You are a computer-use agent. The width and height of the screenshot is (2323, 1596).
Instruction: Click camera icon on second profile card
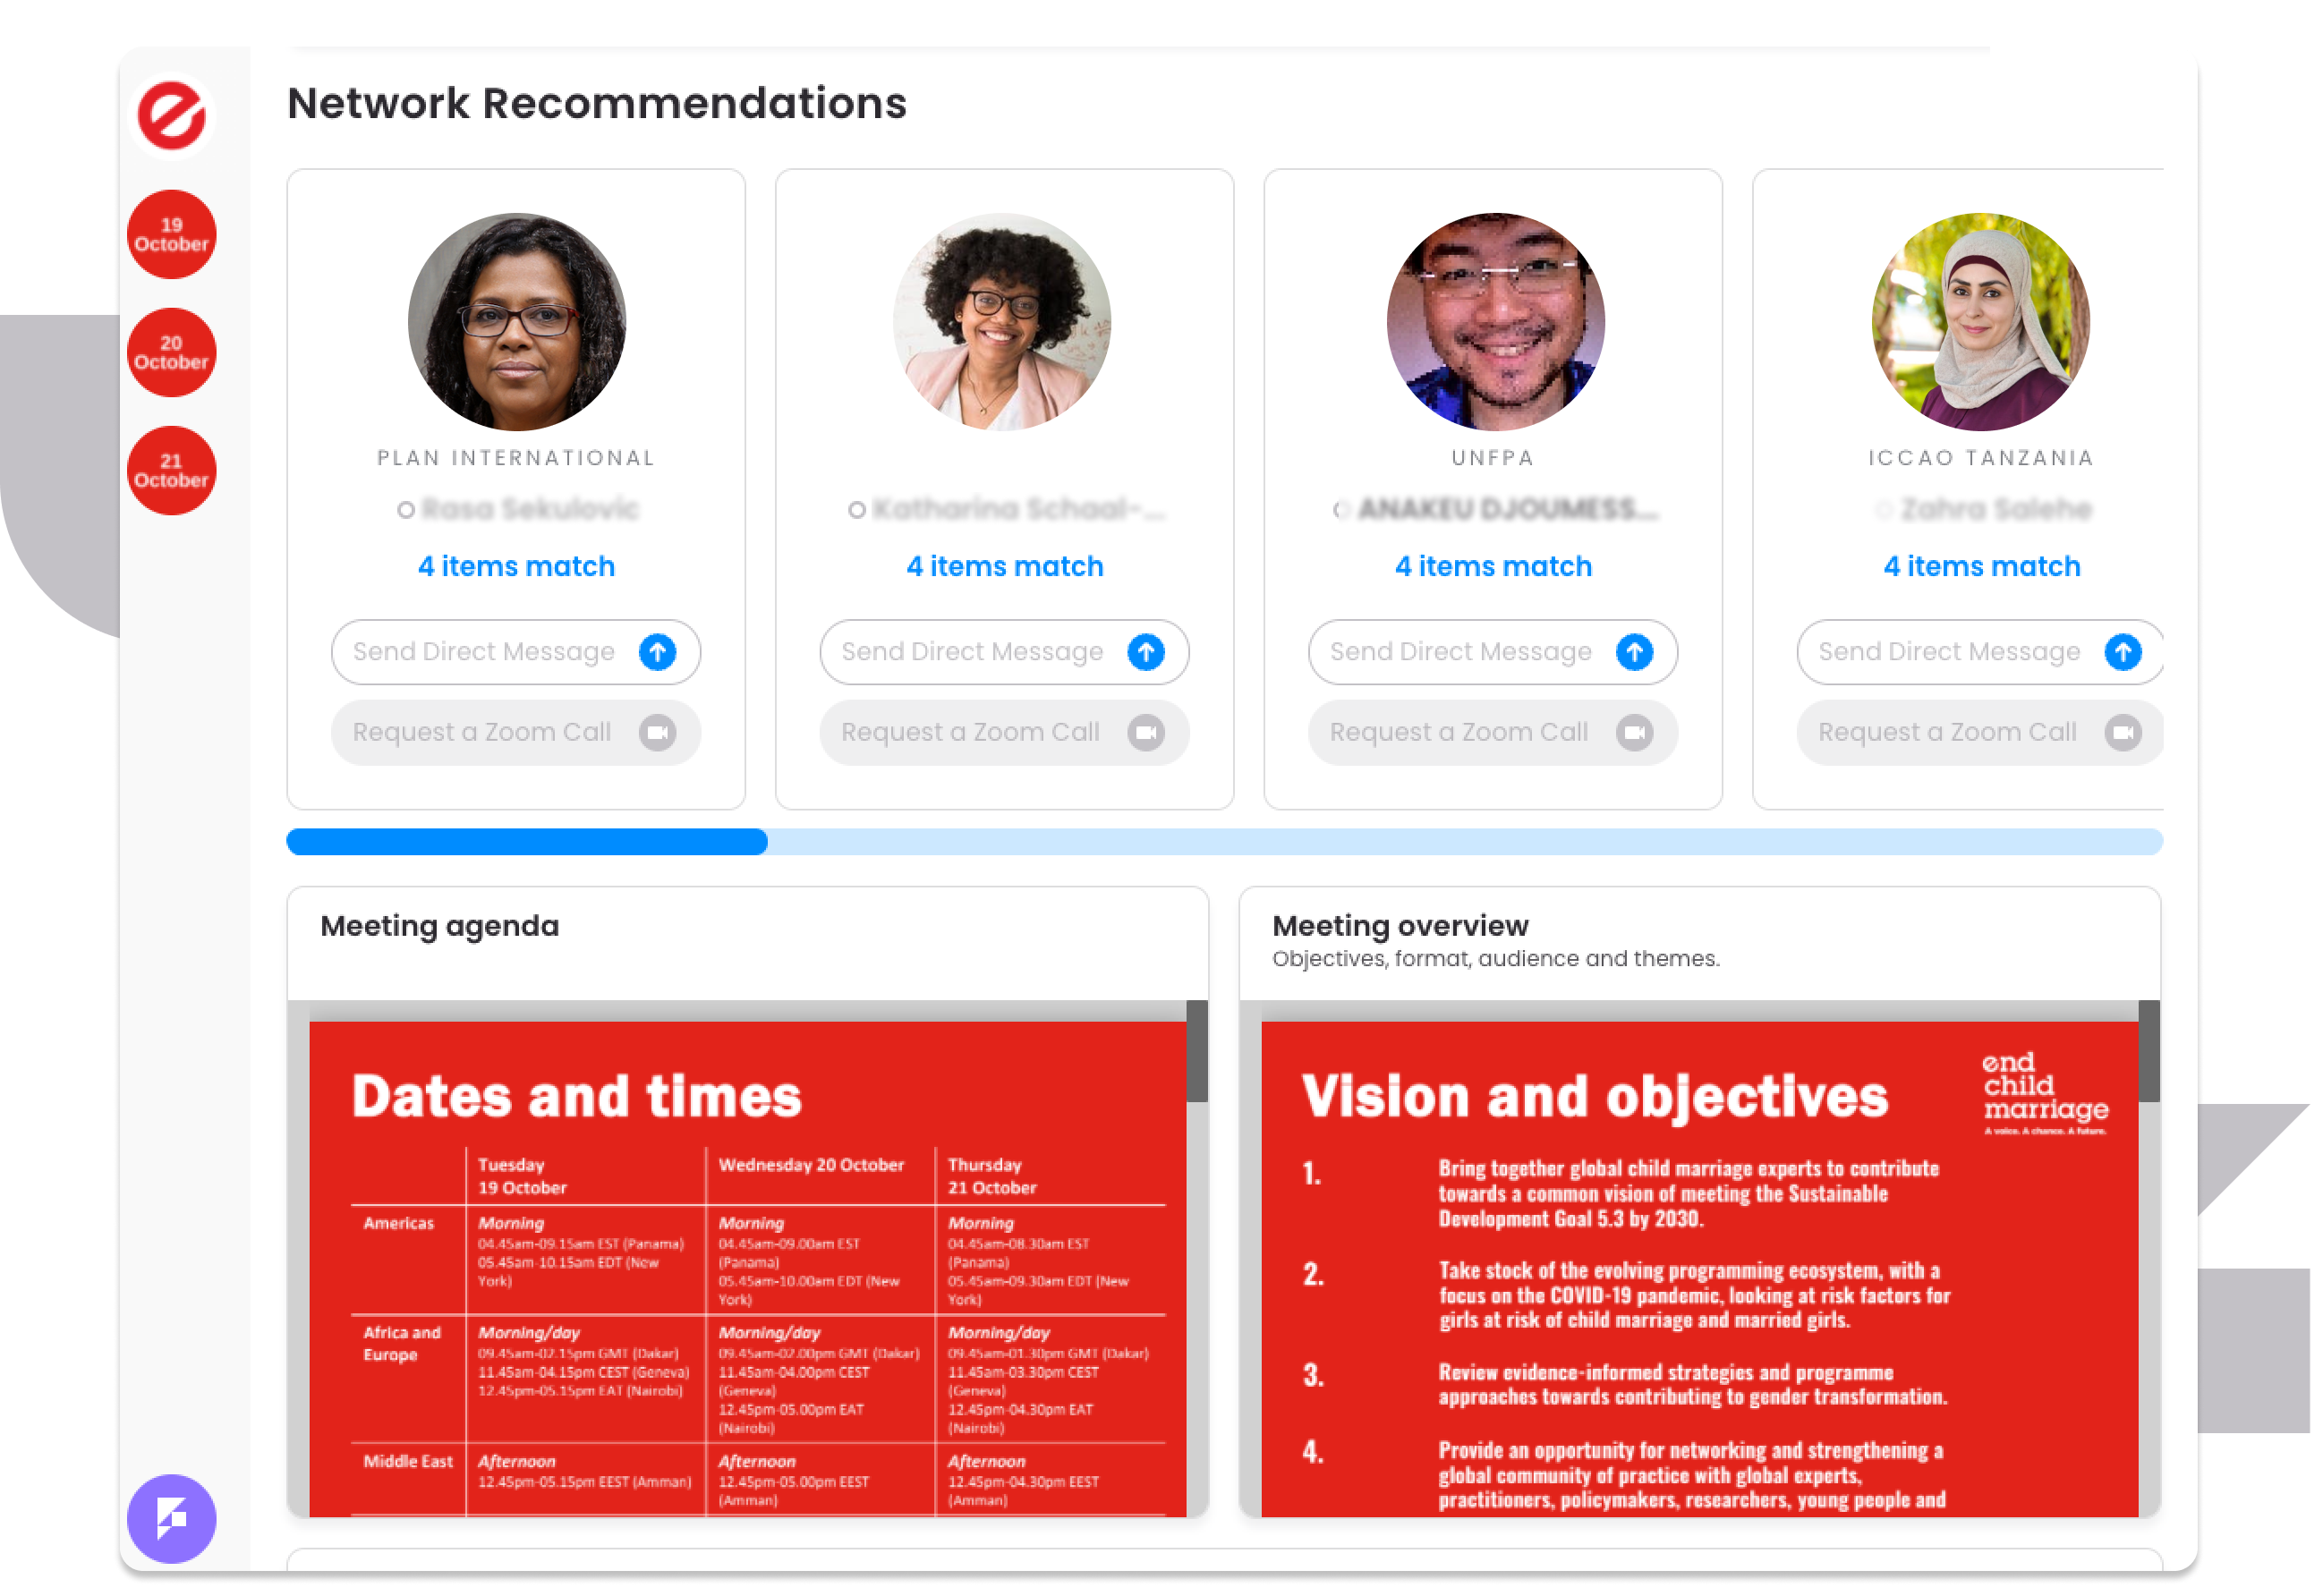(x=1146, y=733)
